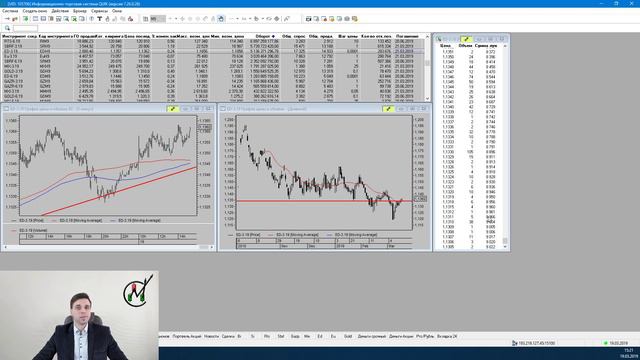Switch to the Деньги Акции tab

point(401,336)
